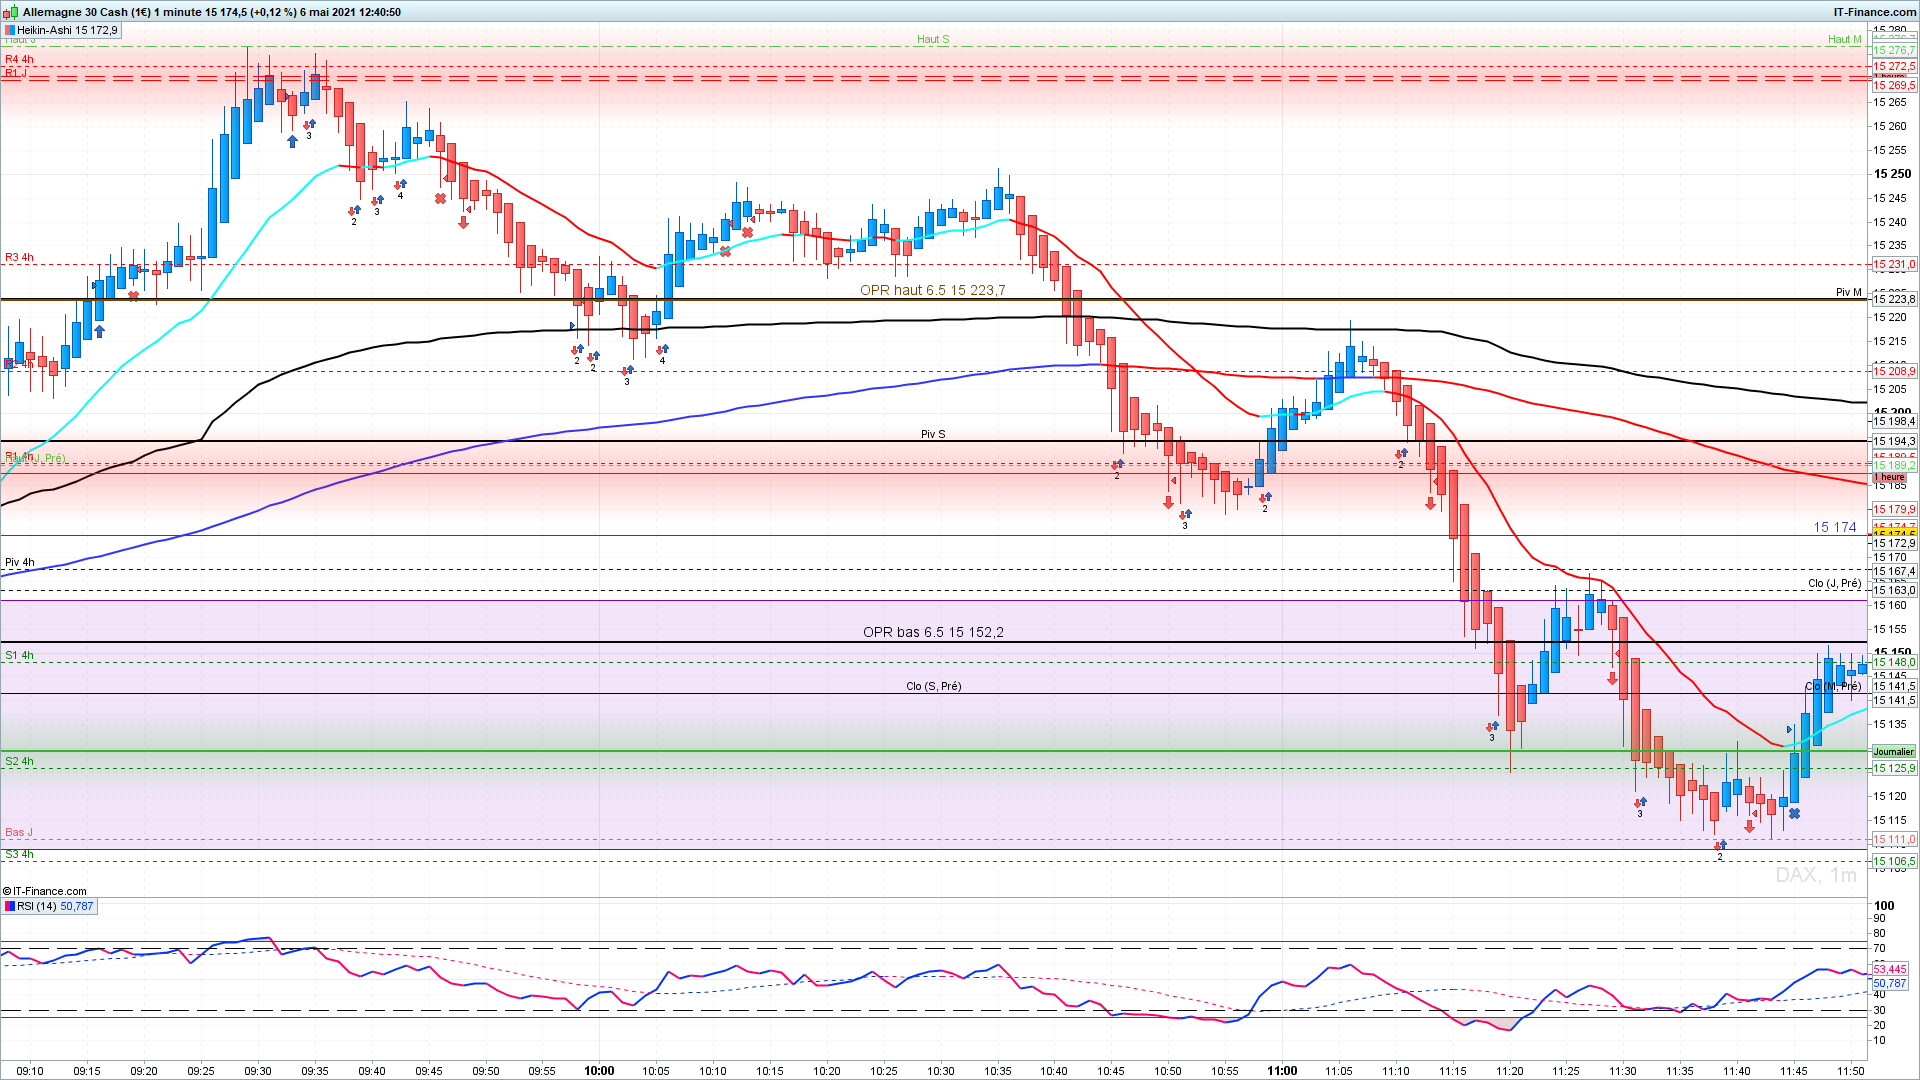Click the Heikin-Ashi red-blue color swatch

coord(10,30)
